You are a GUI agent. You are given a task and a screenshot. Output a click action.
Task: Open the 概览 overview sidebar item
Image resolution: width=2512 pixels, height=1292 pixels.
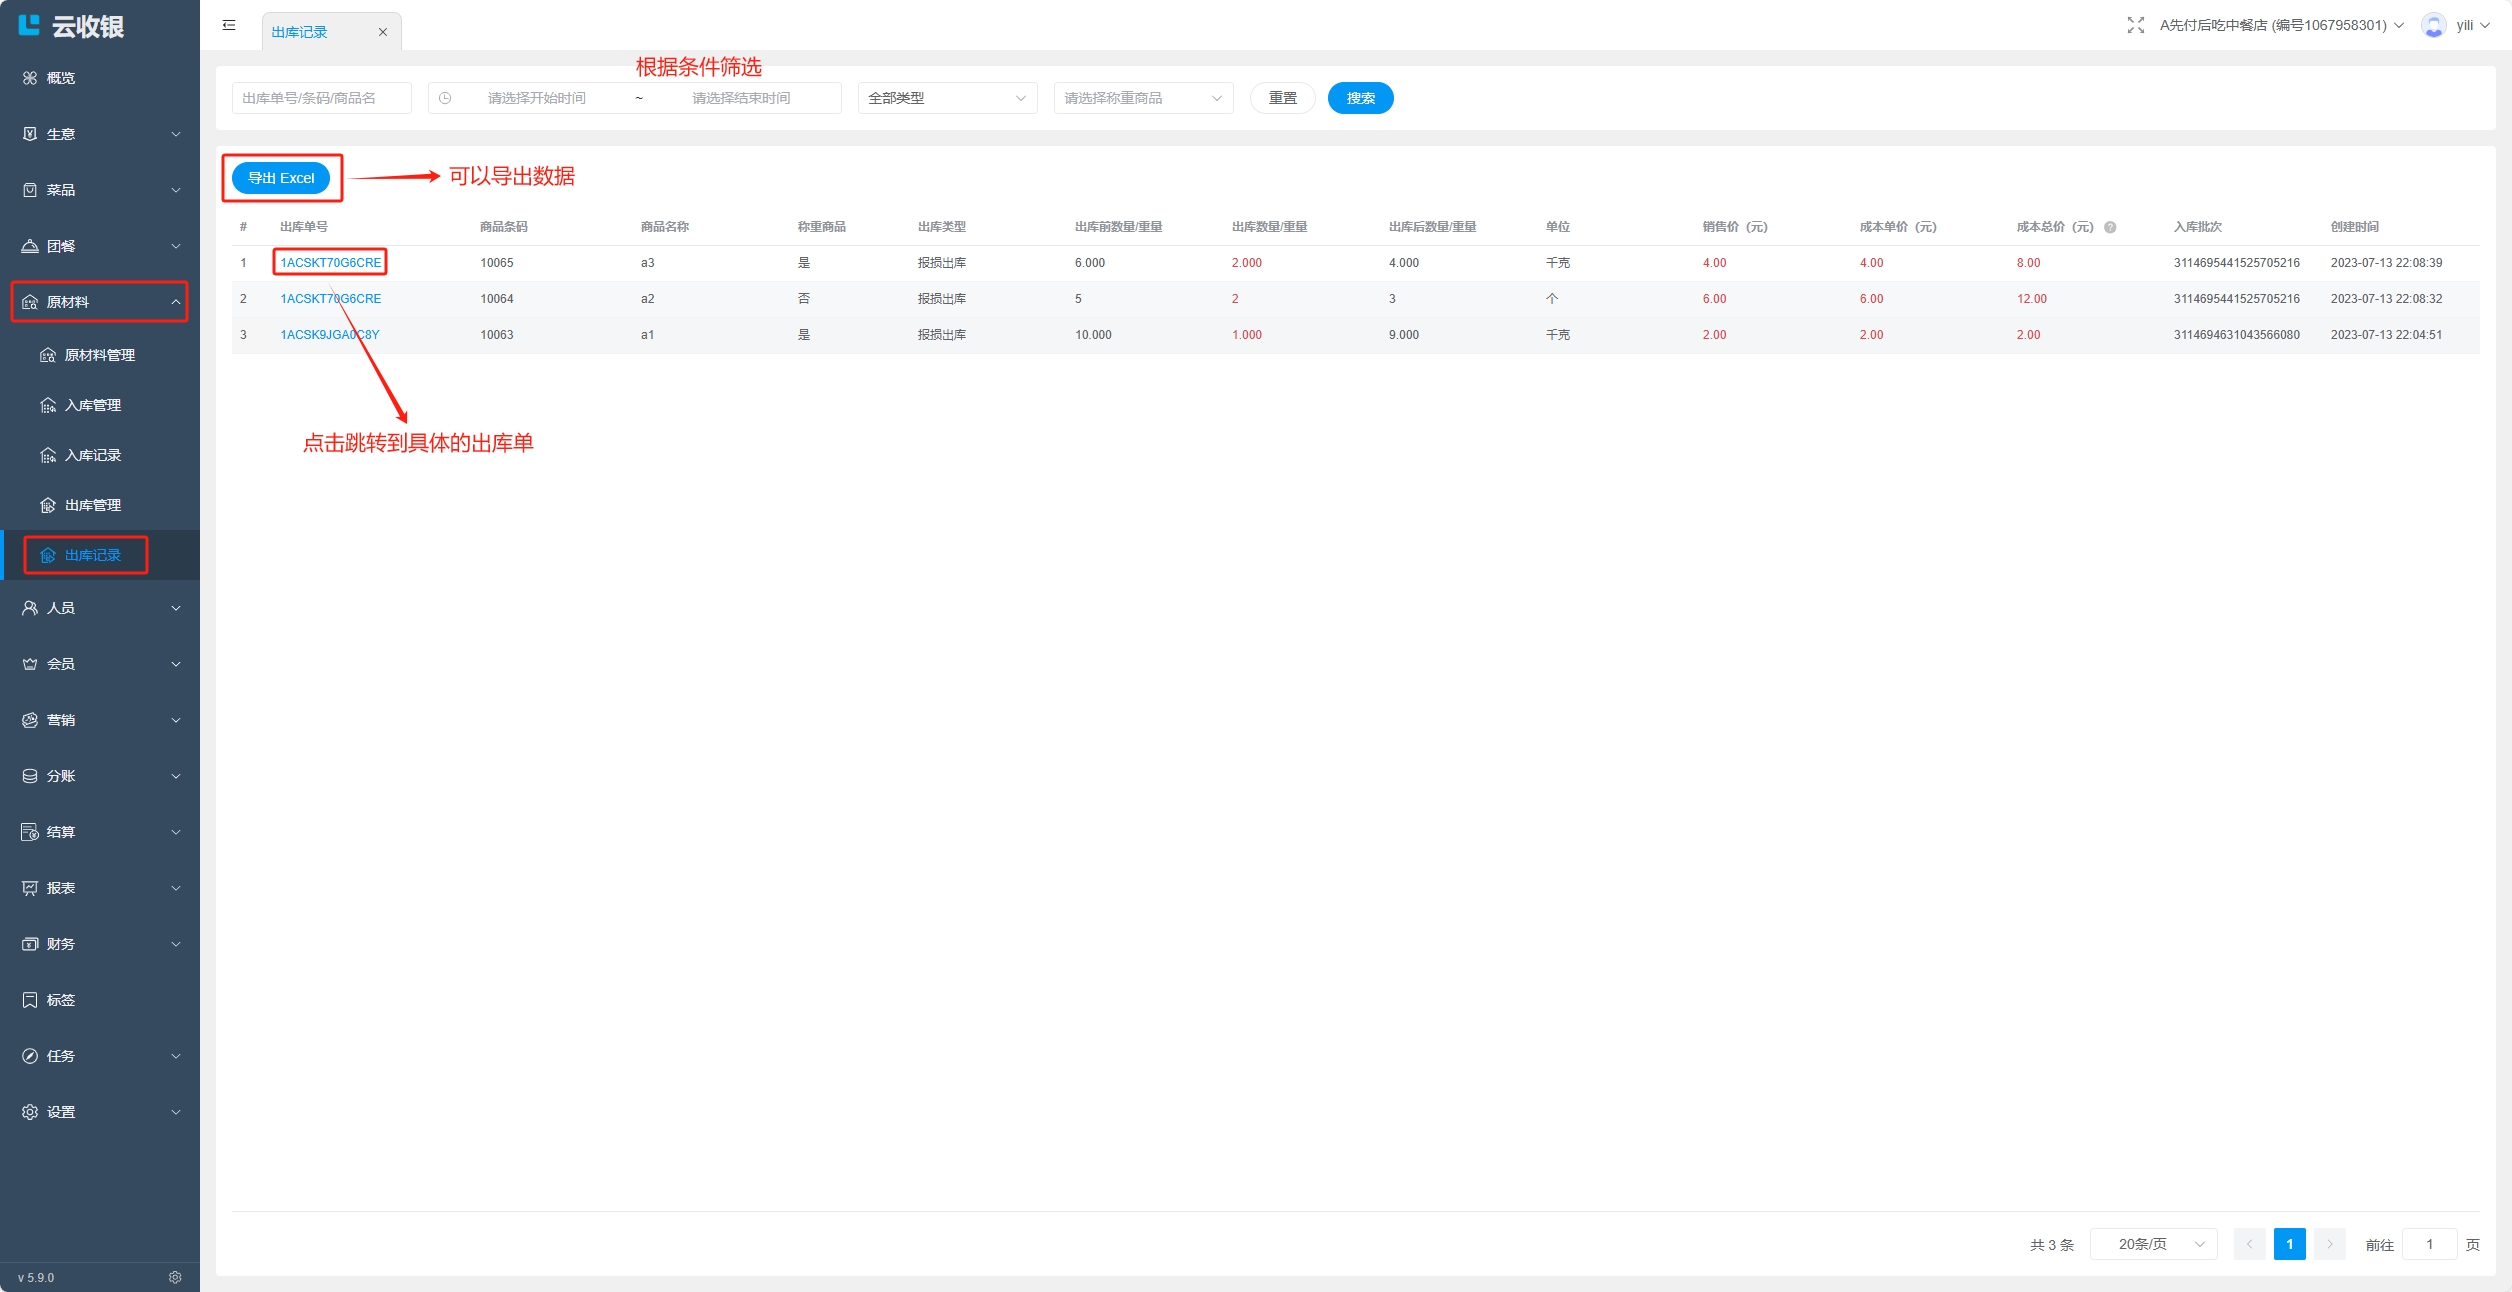coord(60,78)
